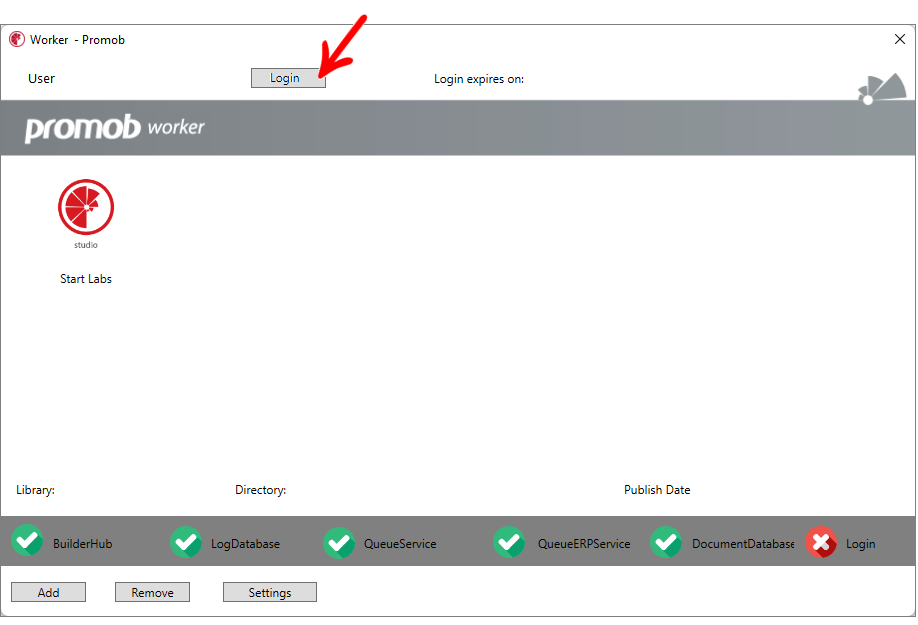This screenshot has width=918, height=625.
Task: Click the BuilderHub green check status icon
Action: 27,541
